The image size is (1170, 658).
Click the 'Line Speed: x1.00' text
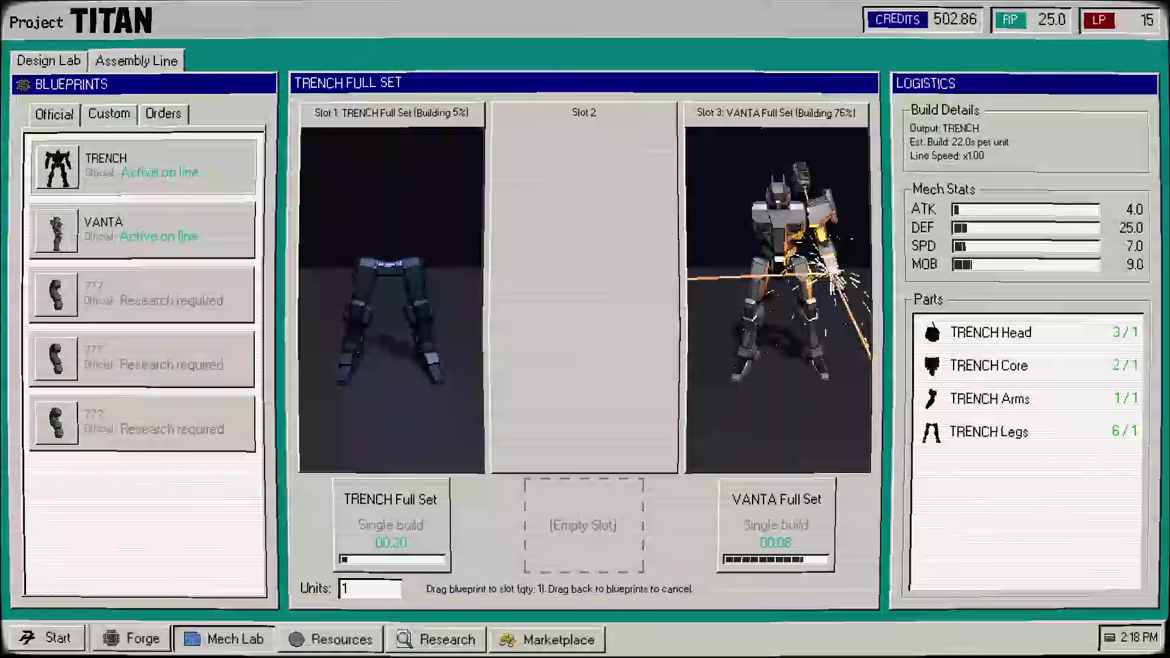coord(946,156)
